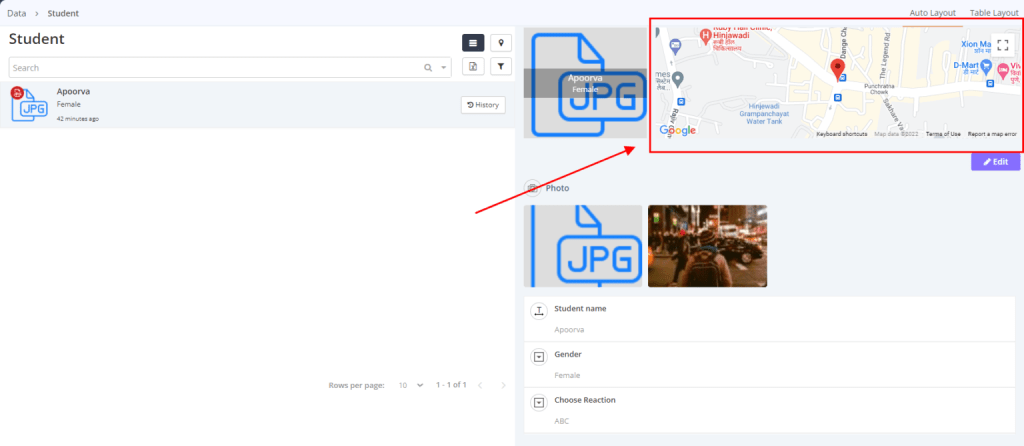
Task: Open the street photo thumbnail
Action: pos(707,246)
